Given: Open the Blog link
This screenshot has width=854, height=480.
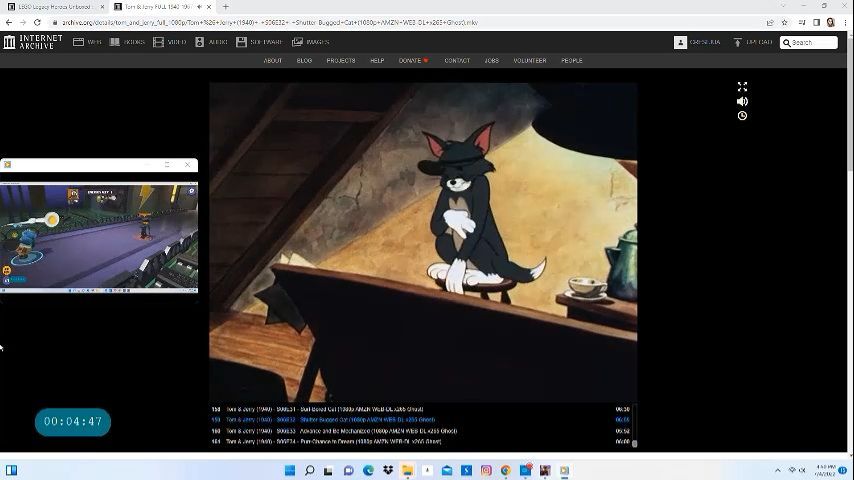Looking at the screenshot, I should pos(304,60).
